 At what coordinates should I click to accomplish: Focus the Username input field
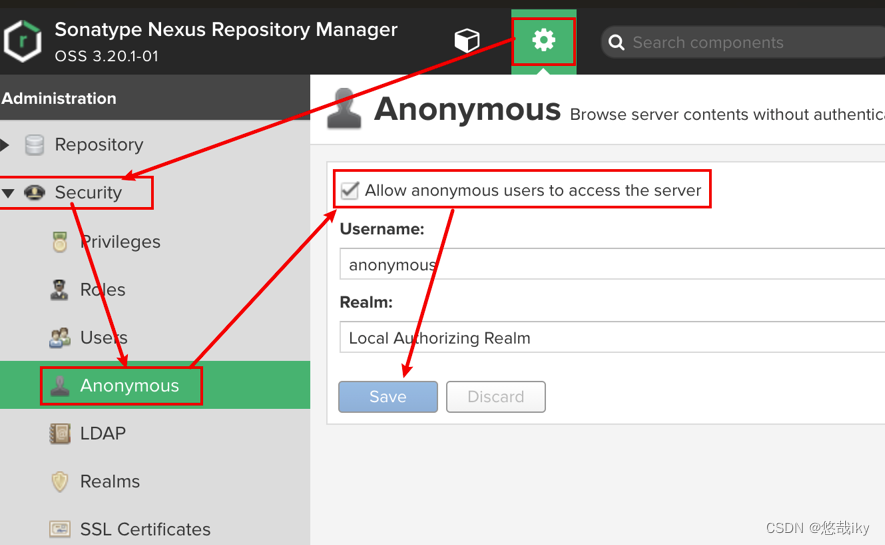(612, 263)
